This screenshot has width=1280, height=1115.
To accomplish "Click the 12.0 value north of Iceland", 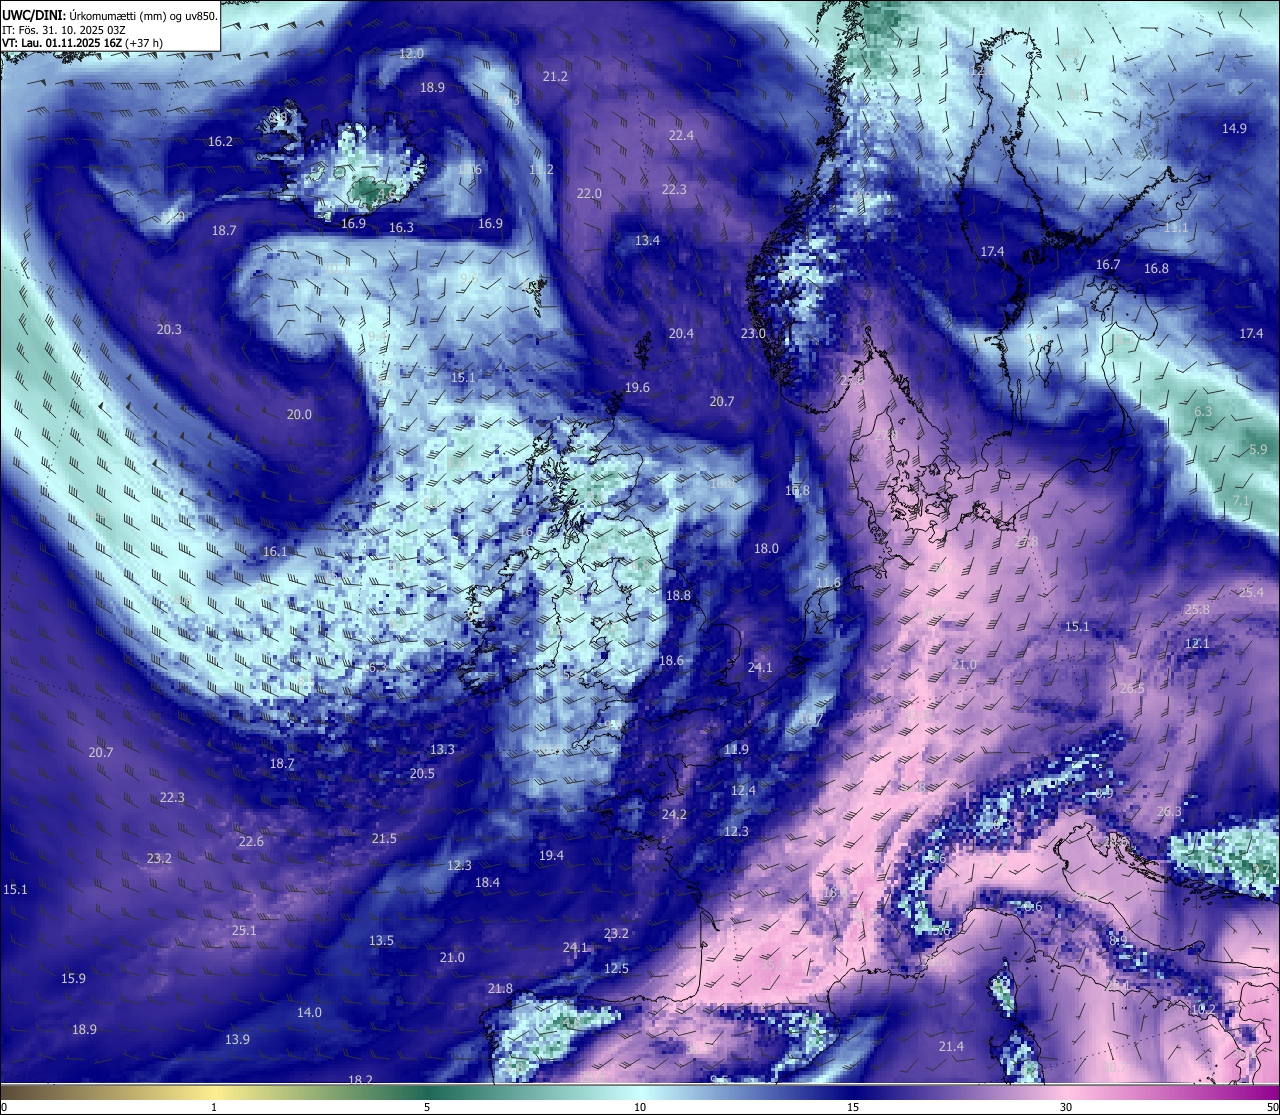I will point(411,53).
